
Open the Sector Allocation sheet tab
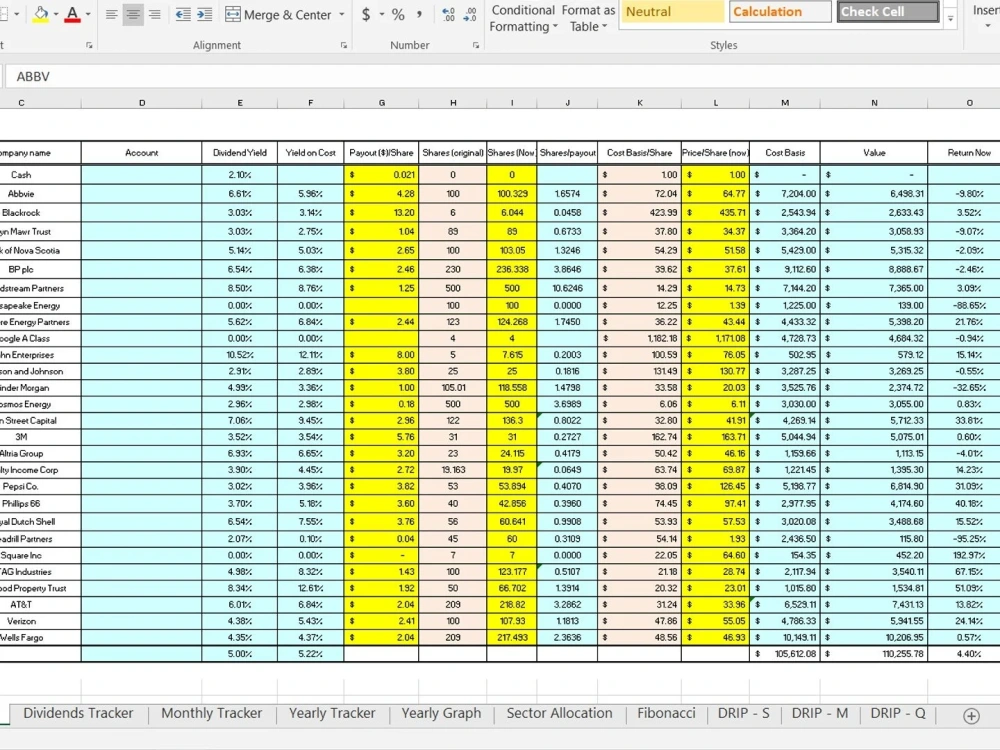tap(559, 714)
